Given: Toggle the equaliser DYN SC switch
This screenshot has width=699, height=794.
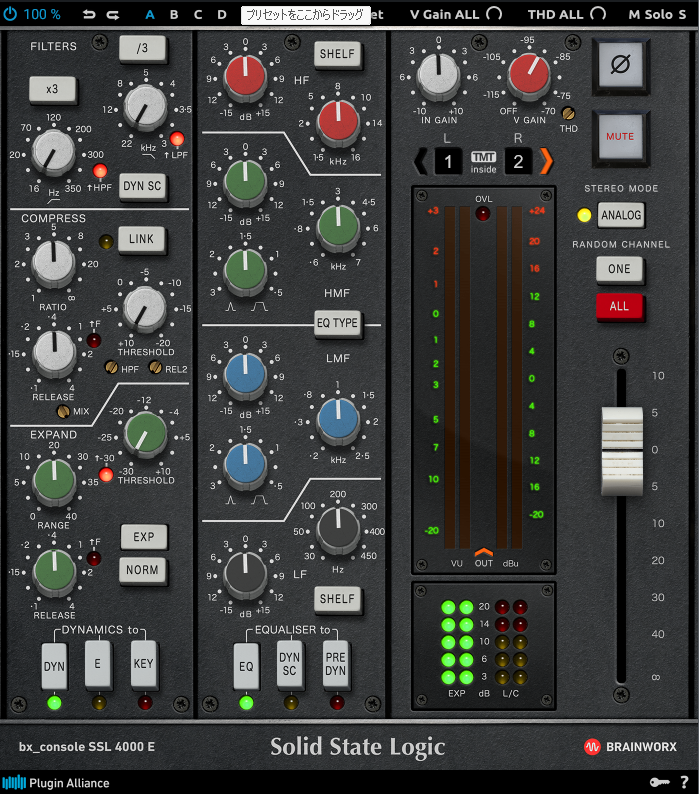Looking at the screenshot, I should tap(290, 663).
